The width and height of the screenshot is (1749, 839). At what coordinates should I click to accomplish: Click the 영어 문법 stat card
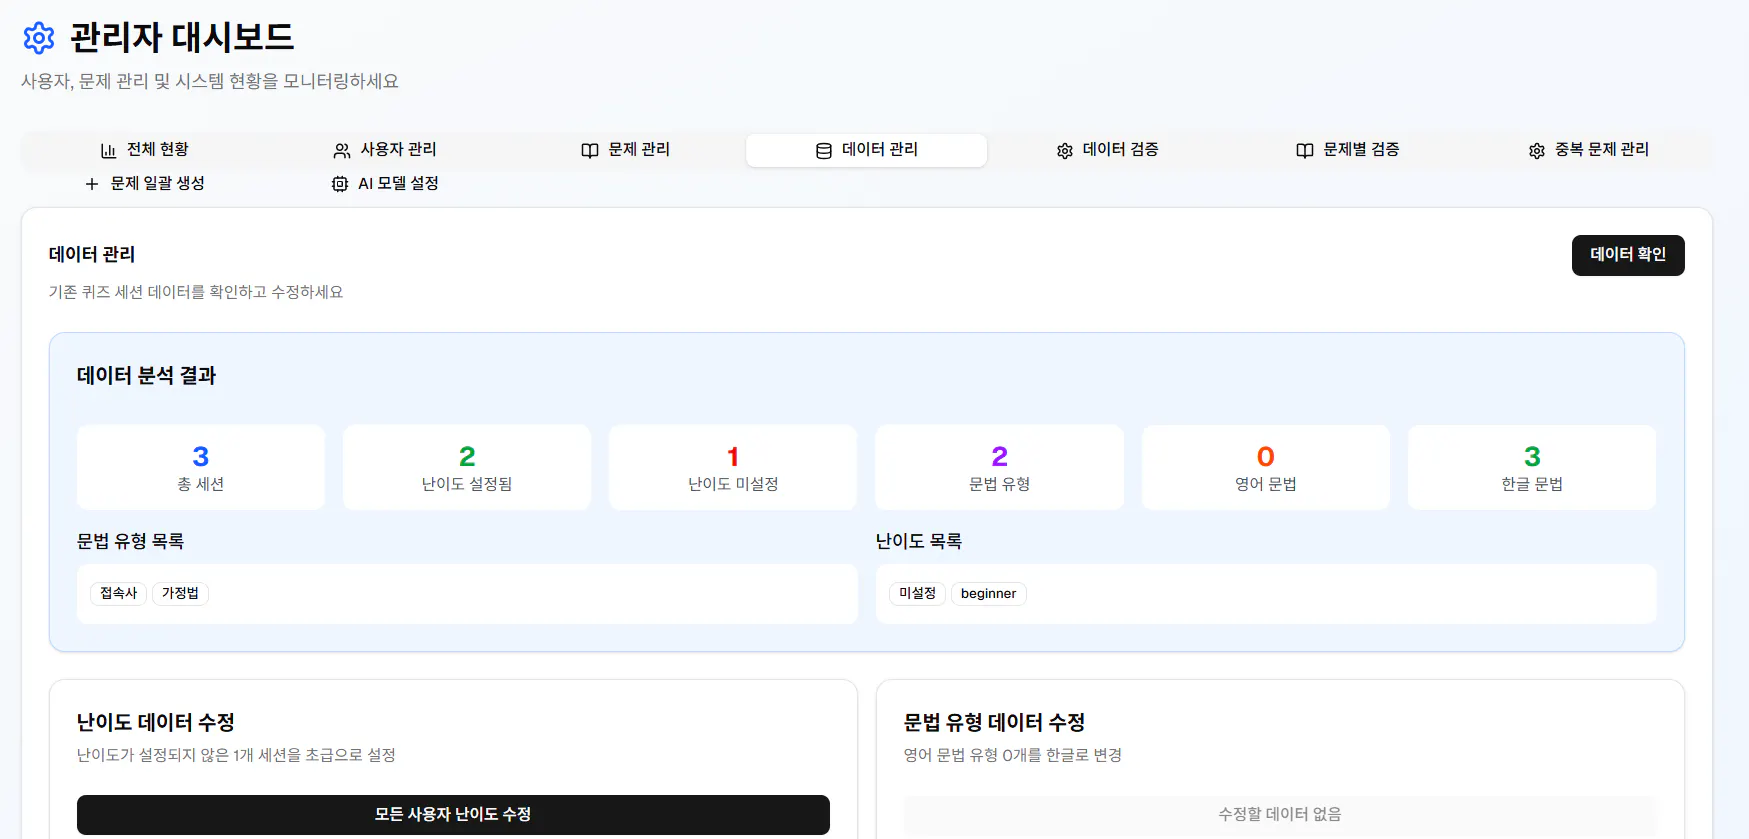[1266, 467]
